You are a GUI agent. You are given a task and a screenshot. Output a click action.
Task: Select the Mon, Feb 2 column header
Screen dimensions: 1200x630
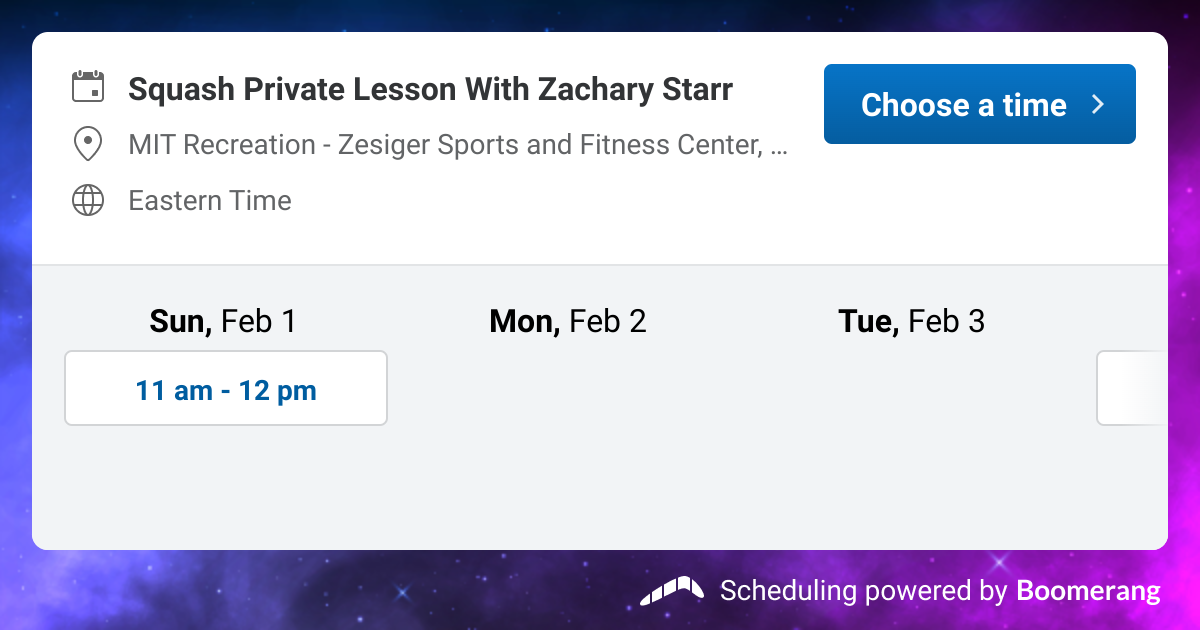(x=567, y=321)
